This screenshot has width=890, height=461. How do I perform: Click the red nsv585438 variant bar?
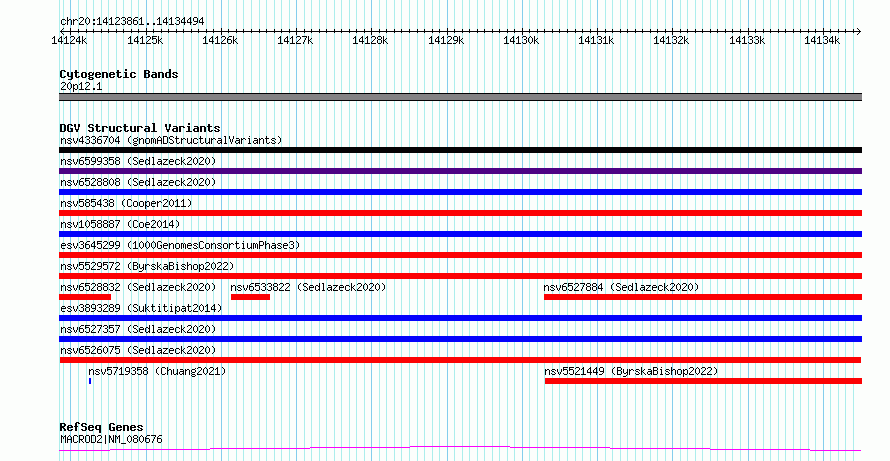pos(460,213)
